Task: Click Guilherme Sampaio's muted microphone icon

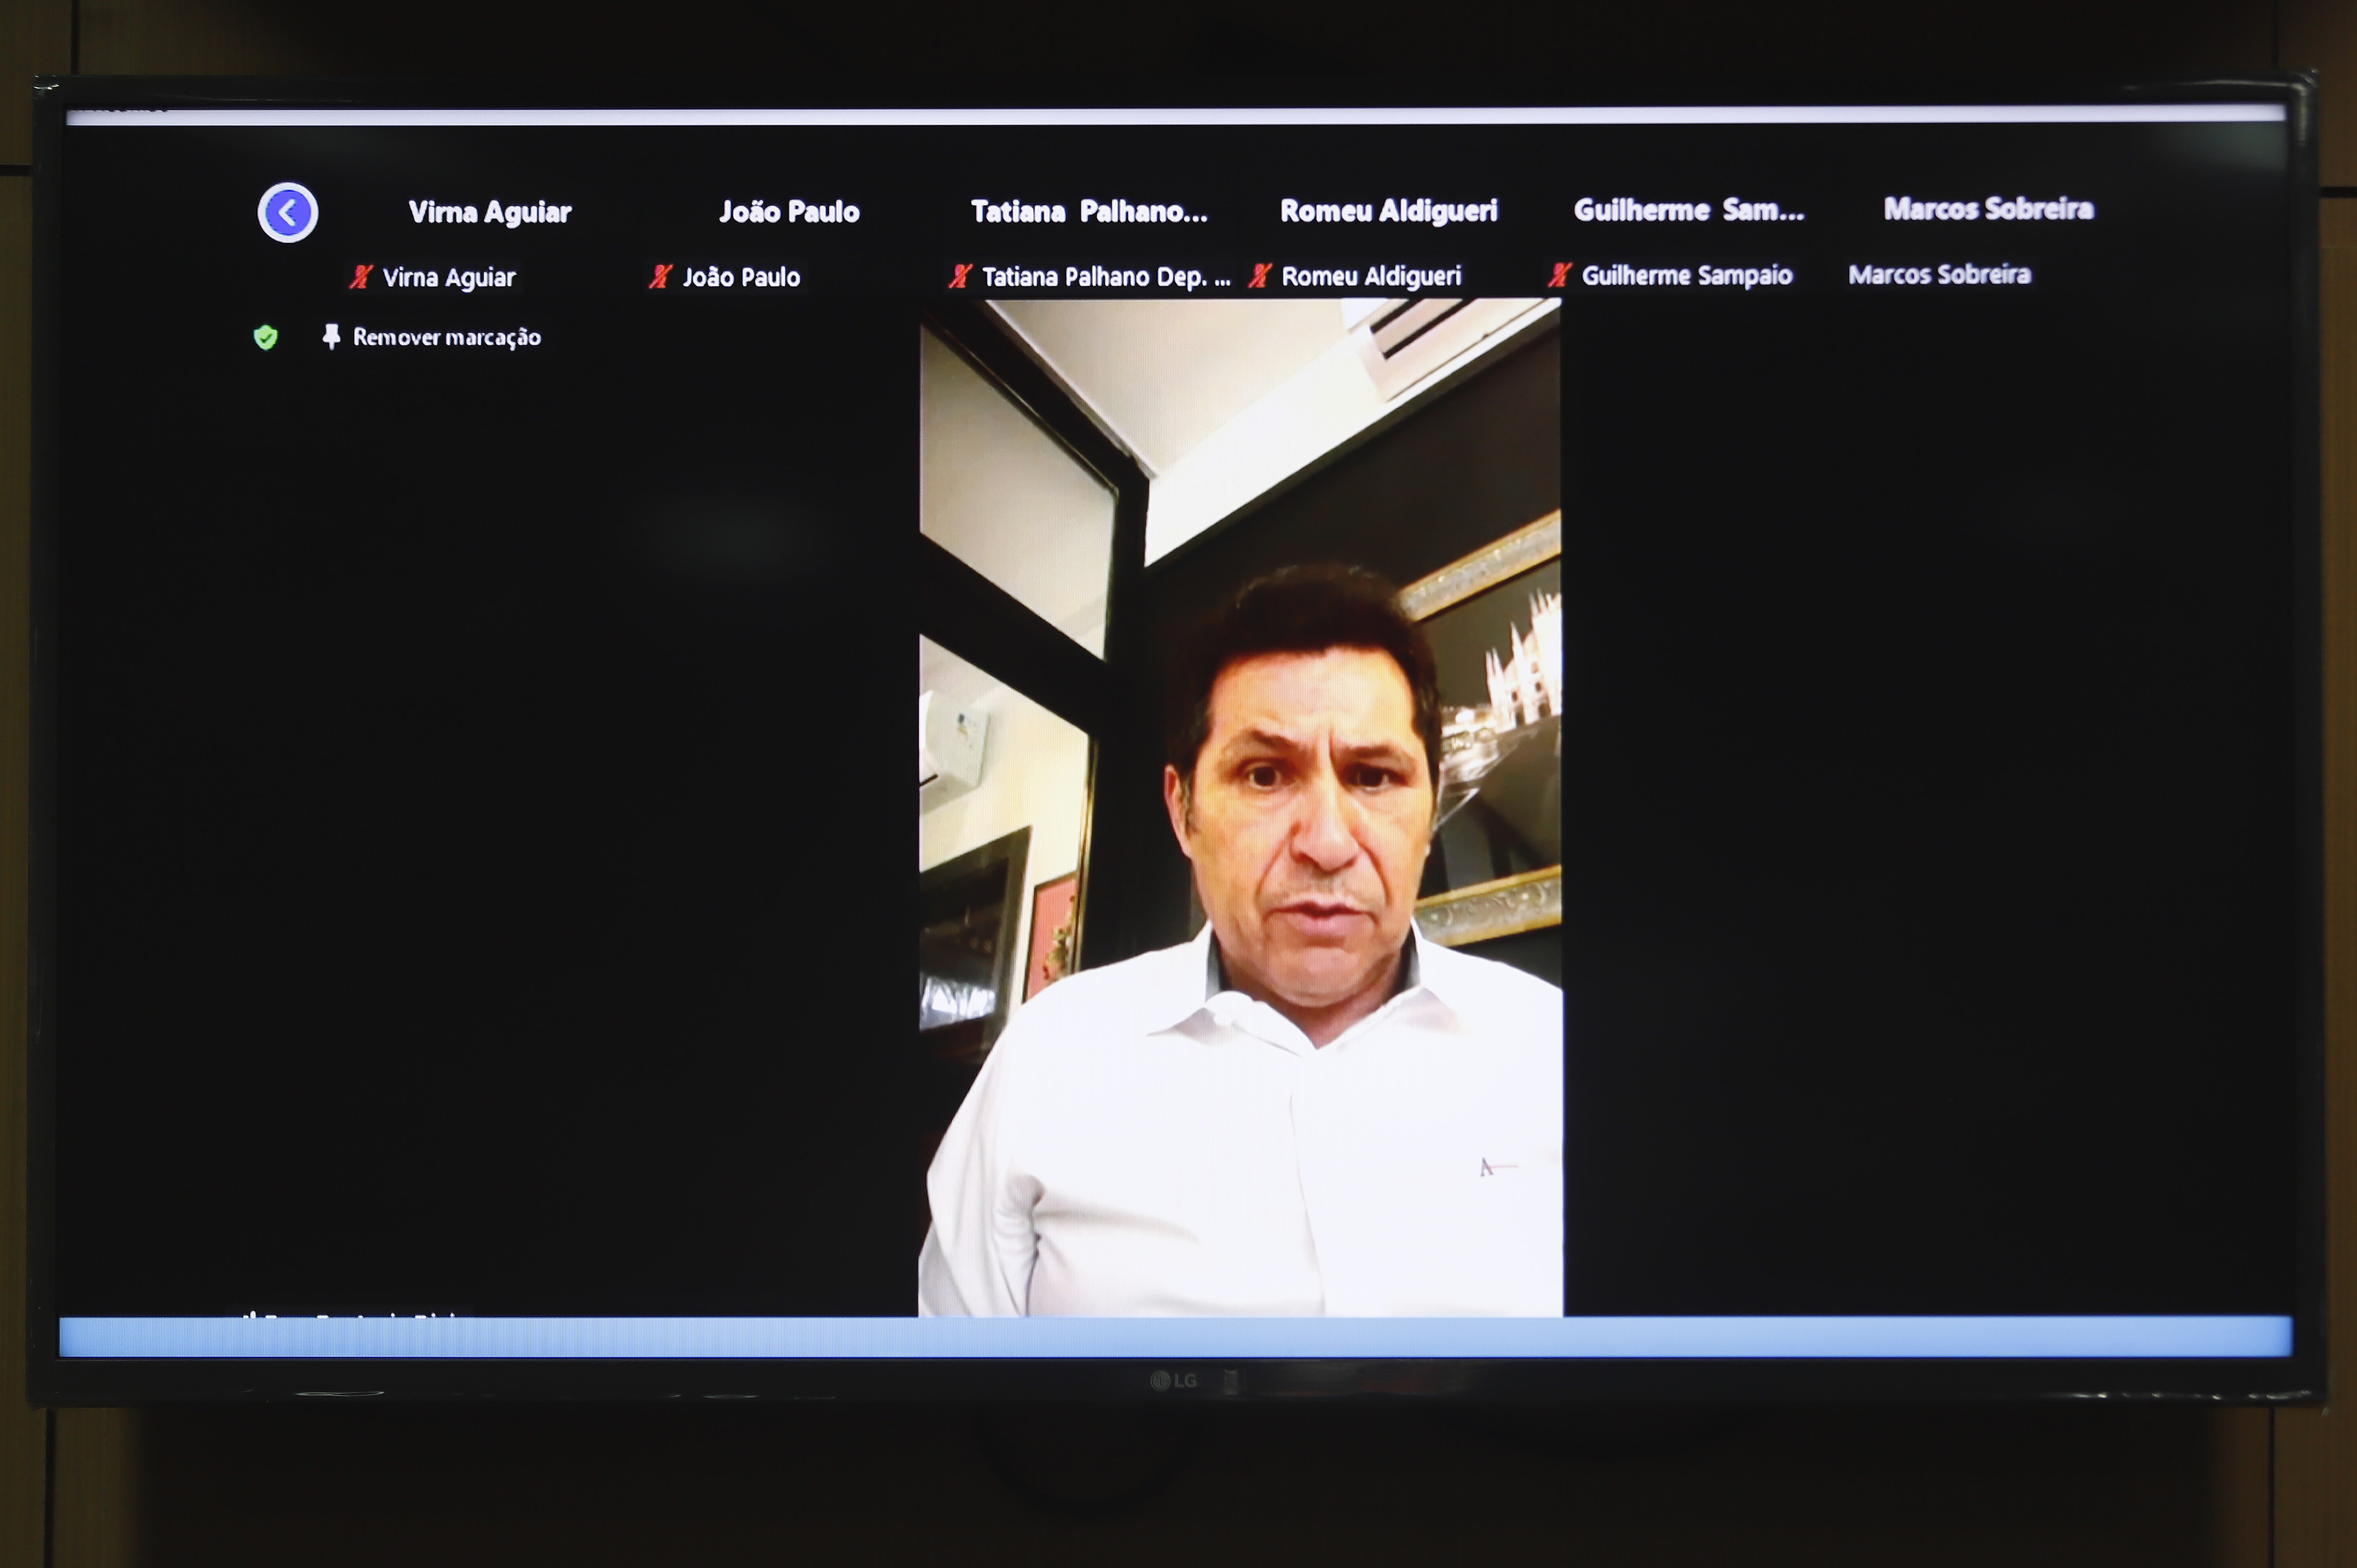Action: click(x=1560, y=275)
